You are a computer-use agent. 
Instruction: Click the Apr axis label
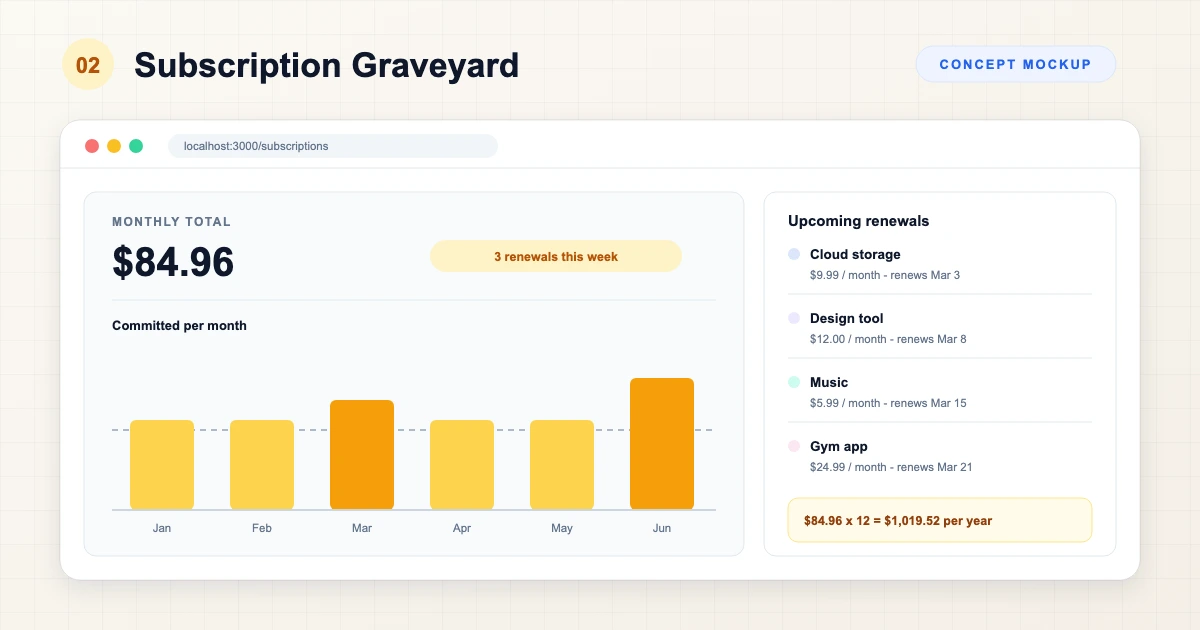tap(462, 528)
